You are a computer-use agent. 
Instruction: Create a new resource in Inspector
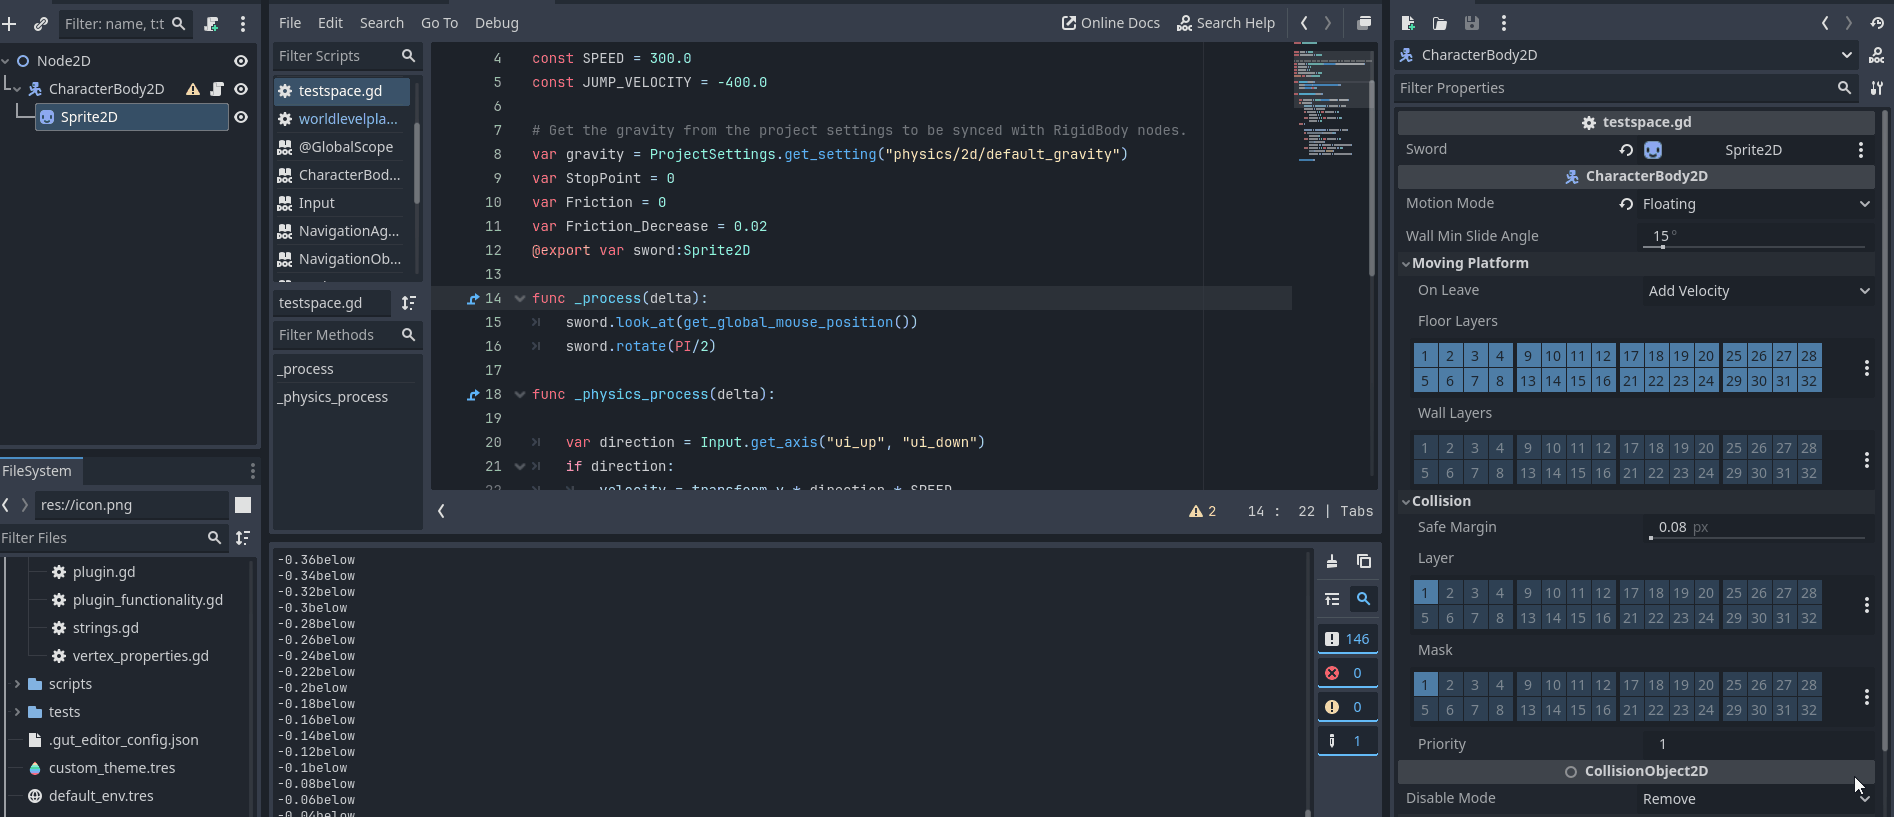tap(1408, 23)
